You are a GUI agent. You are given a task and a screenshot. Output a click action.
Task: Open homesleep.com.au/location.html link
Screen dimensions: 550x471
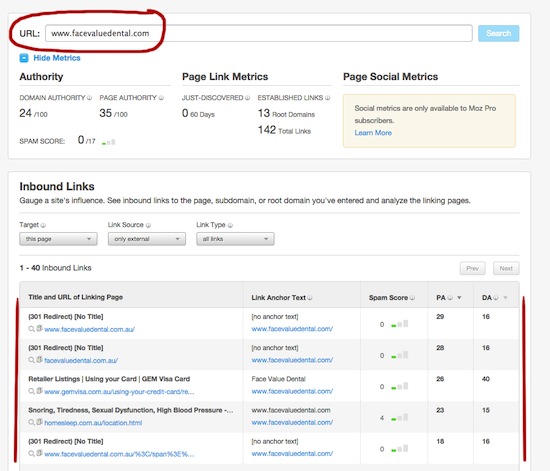tap(93, 423)
